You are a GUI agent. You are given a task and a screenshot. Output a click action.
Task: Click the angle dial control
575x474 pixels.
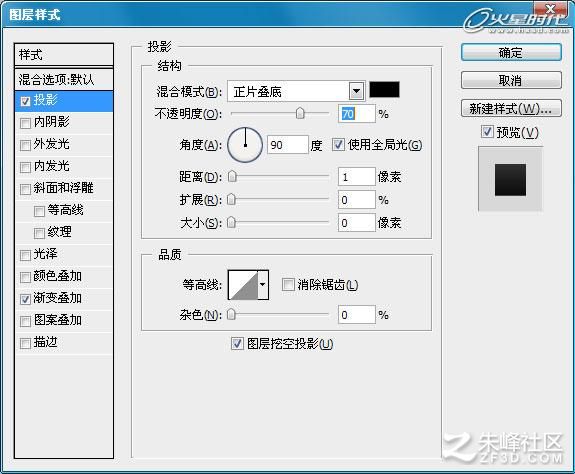coord(245,145)
